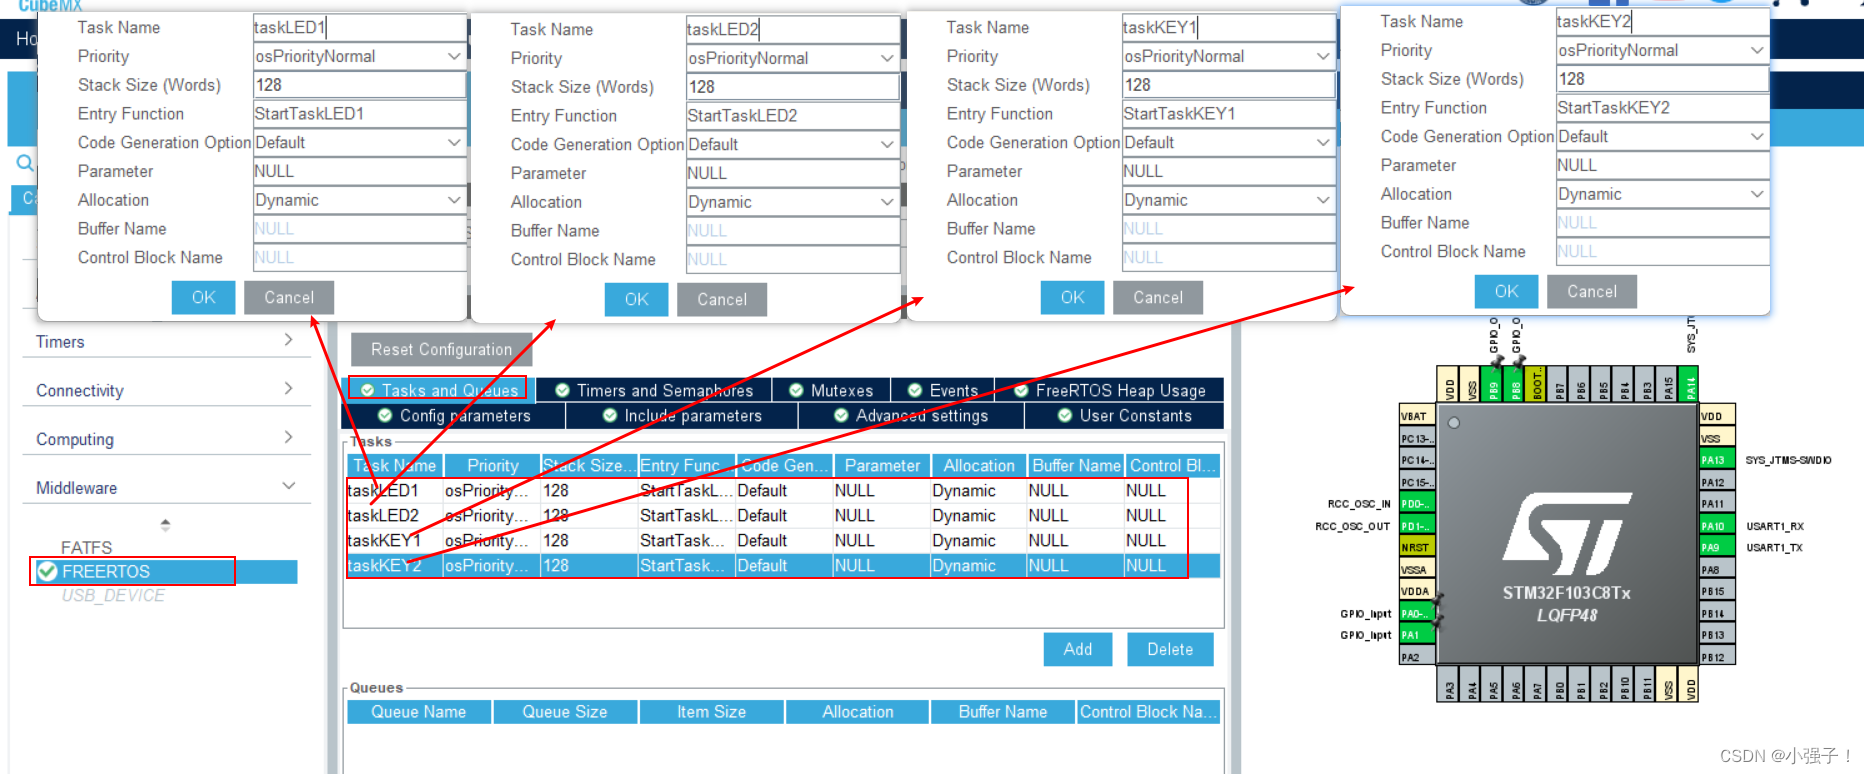The image size is (1864, 774).
Task: Open the Events tab
Action: [943, 390]
